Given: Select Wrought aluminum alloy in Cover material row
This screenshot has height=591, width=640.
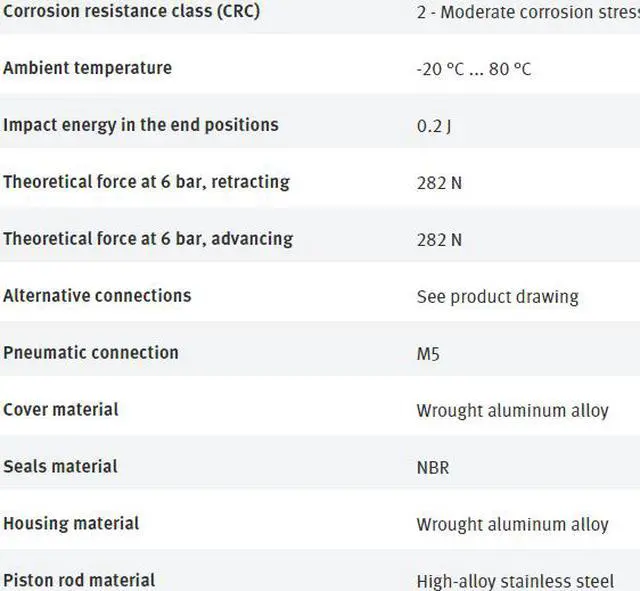Looking at the screenshot, I should click(x=512, y=411).
